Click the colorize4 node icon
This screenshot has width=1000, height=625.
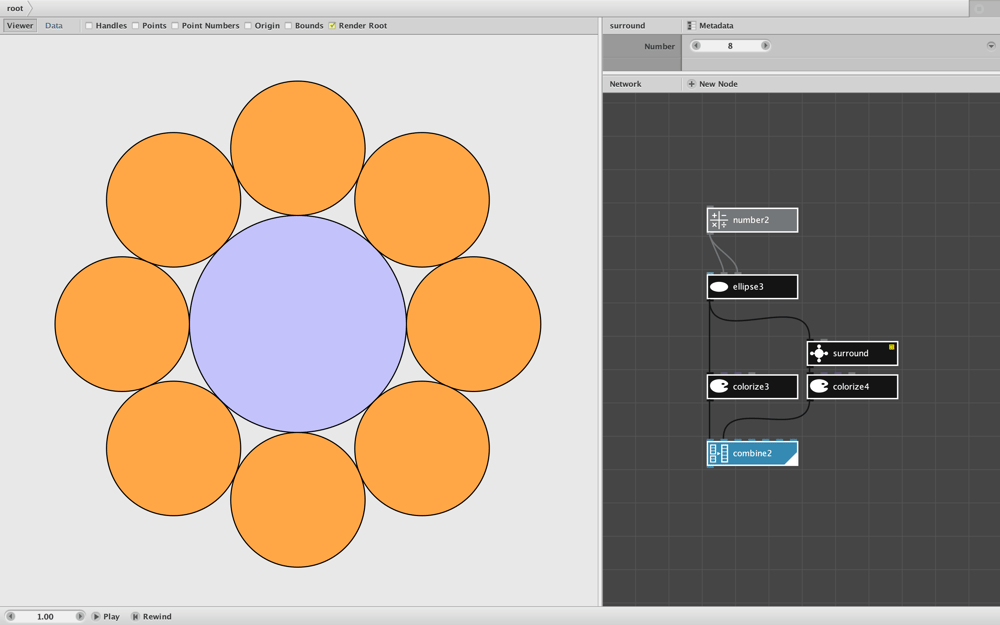coord(819,386)
